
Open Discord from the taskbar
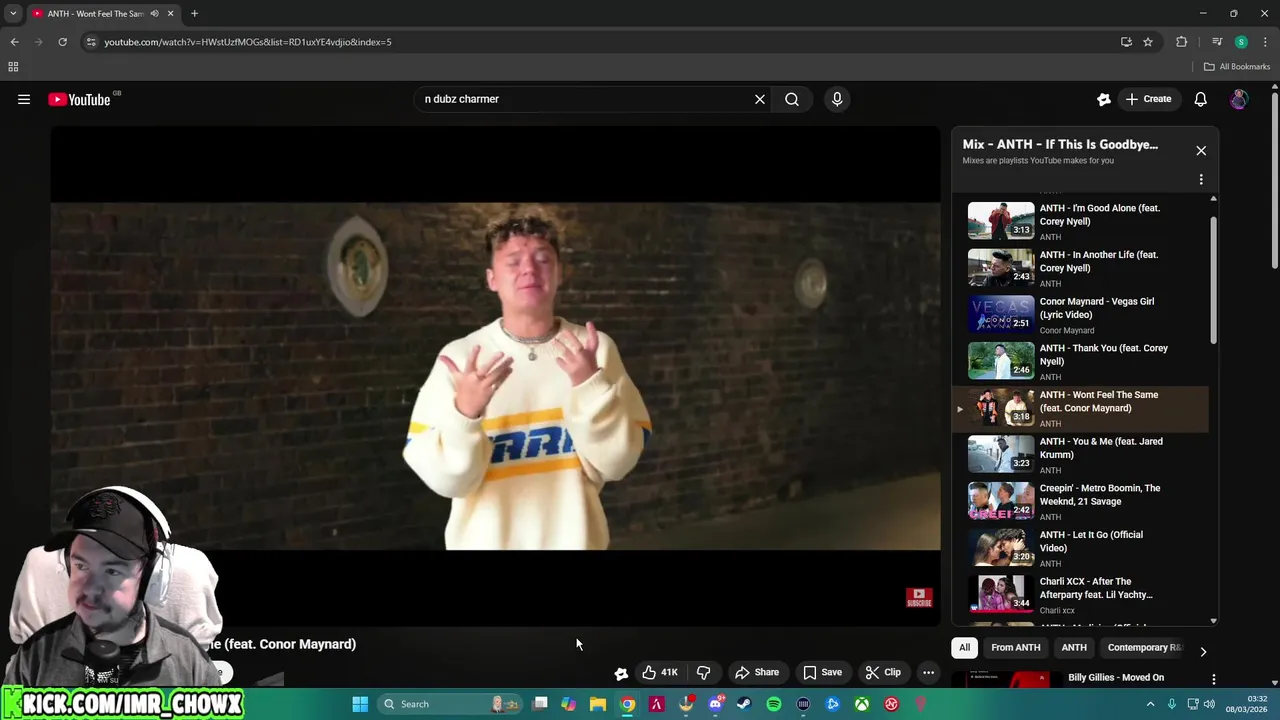click(x=715, y=704)
